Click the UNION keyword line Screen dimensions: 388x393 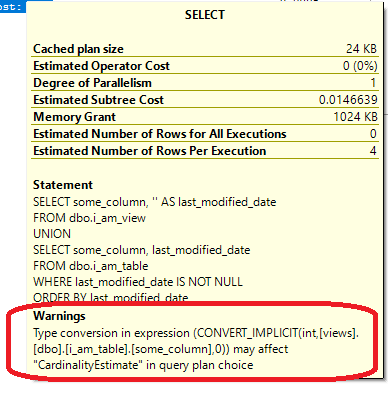coord(52,234)
